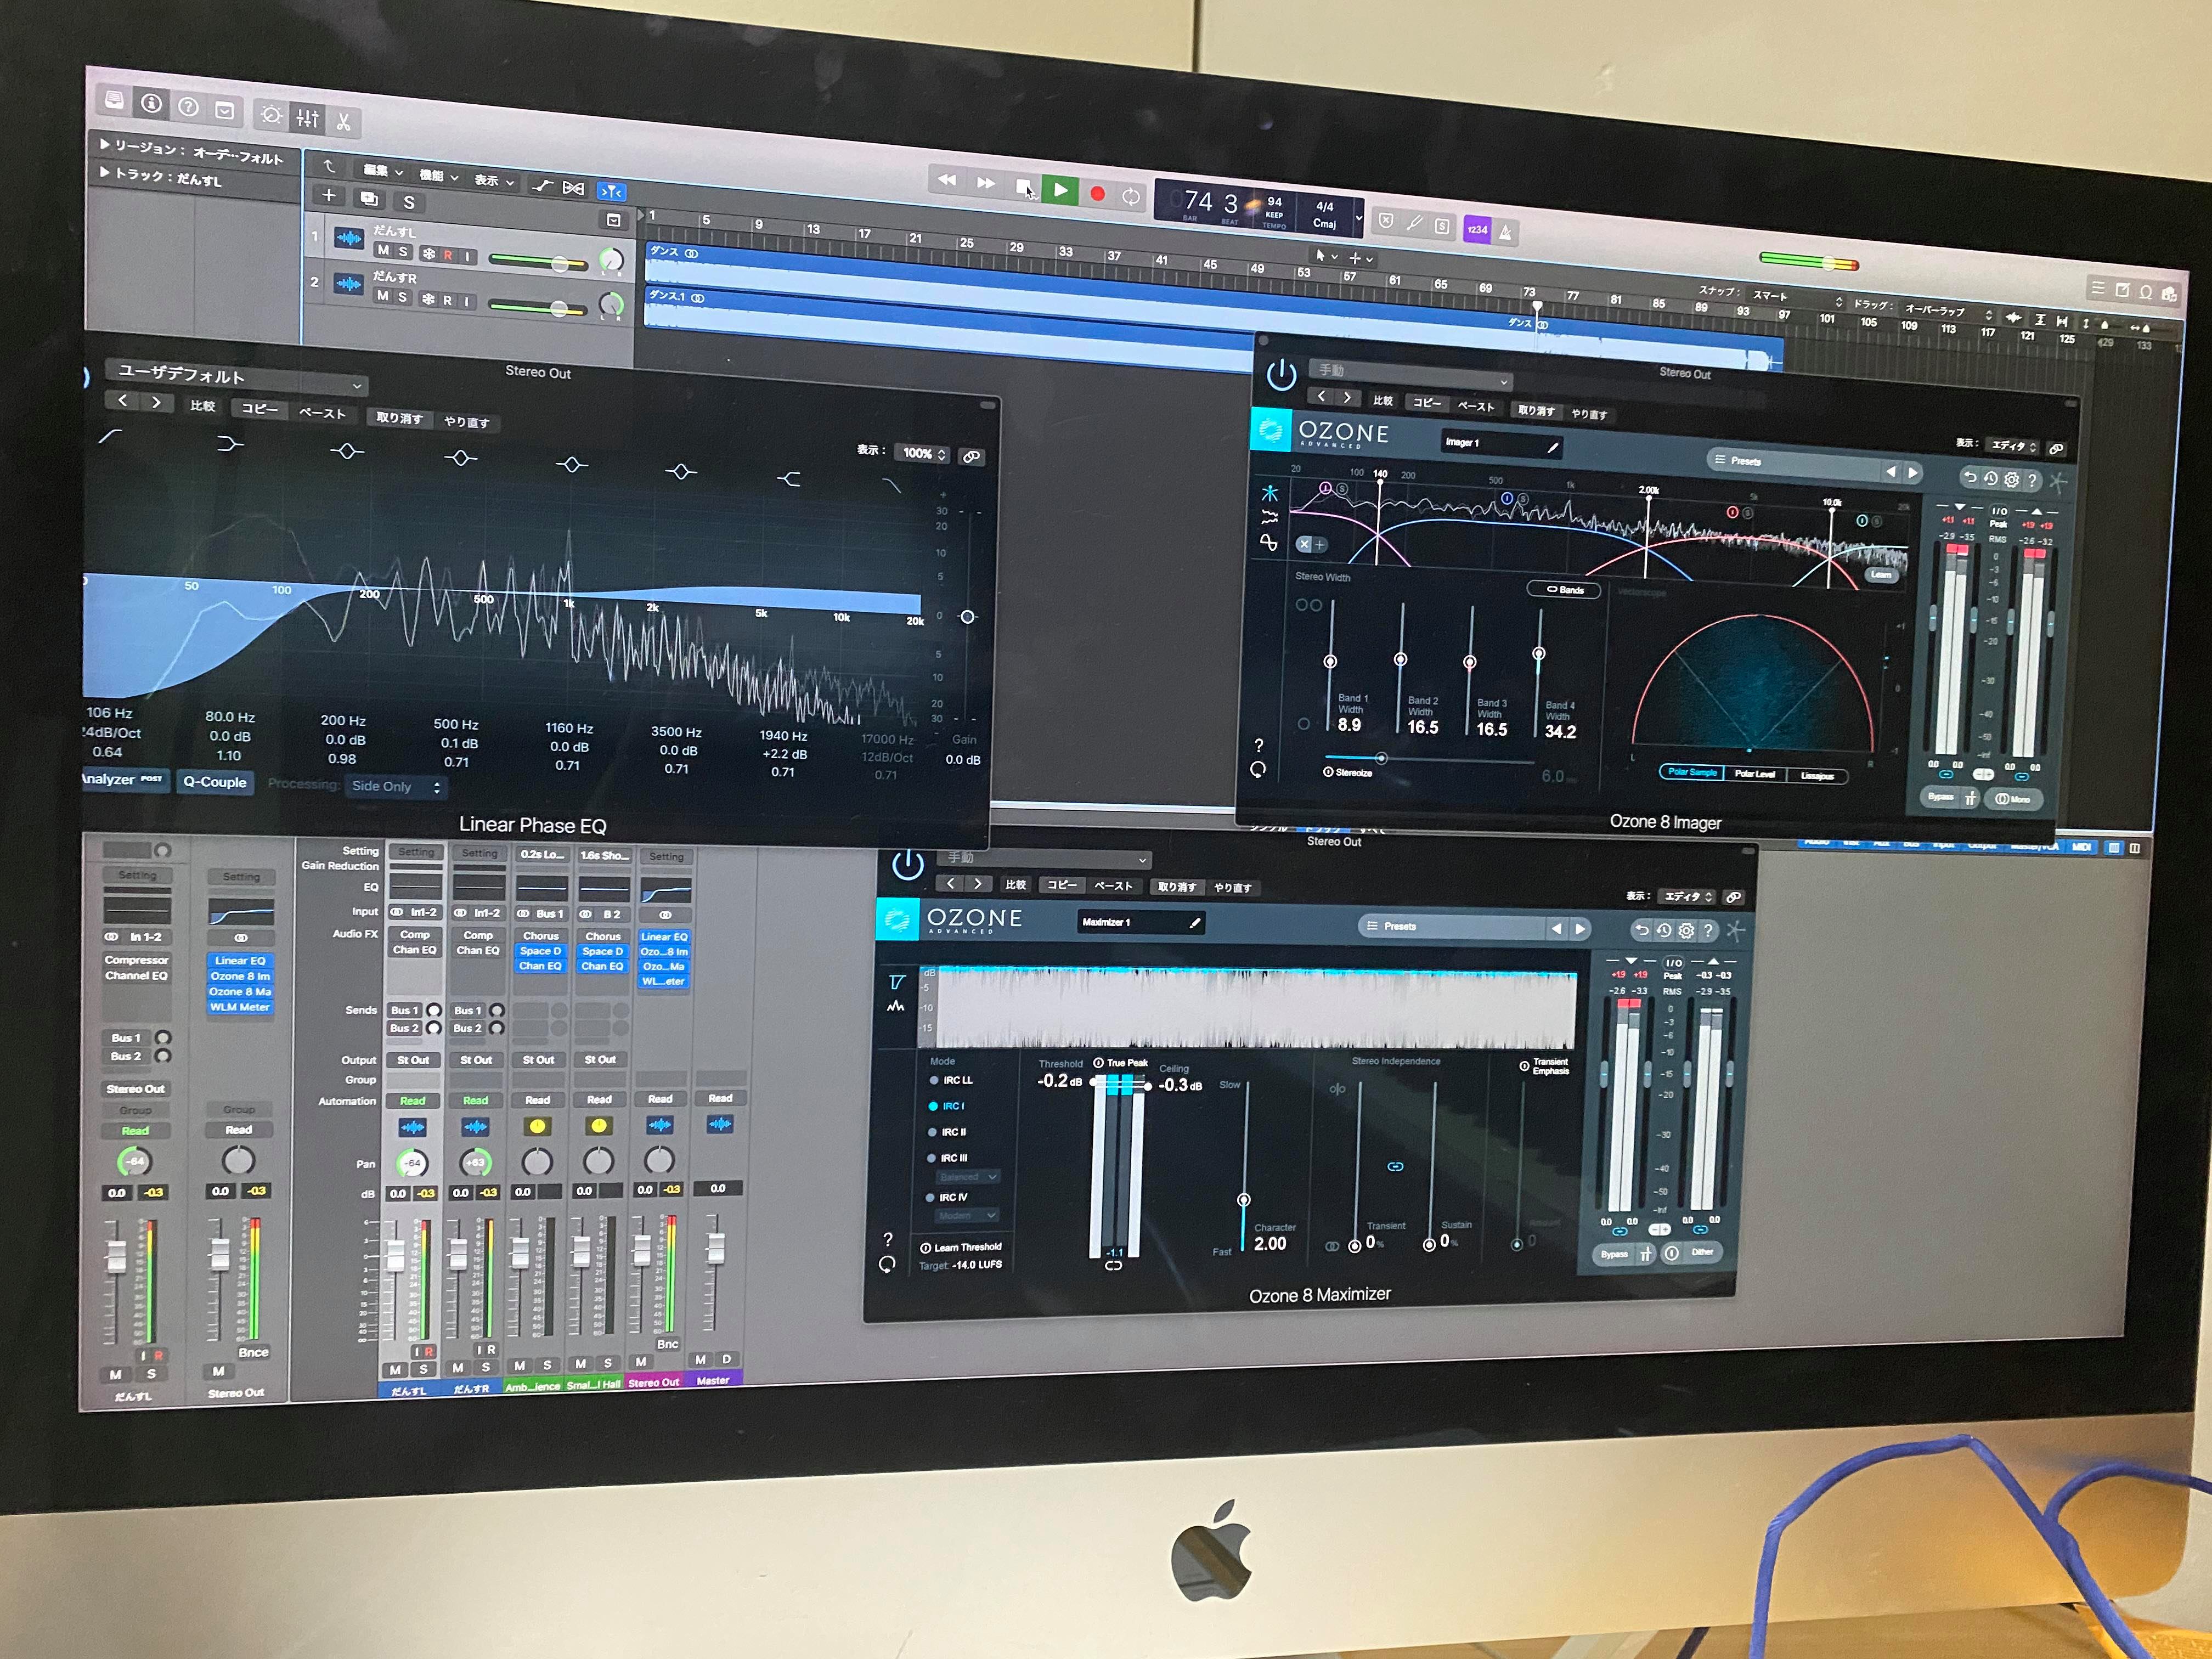Open Smart Controls dial icon
Viewport: 2212px width, 1659px height.
271,115
